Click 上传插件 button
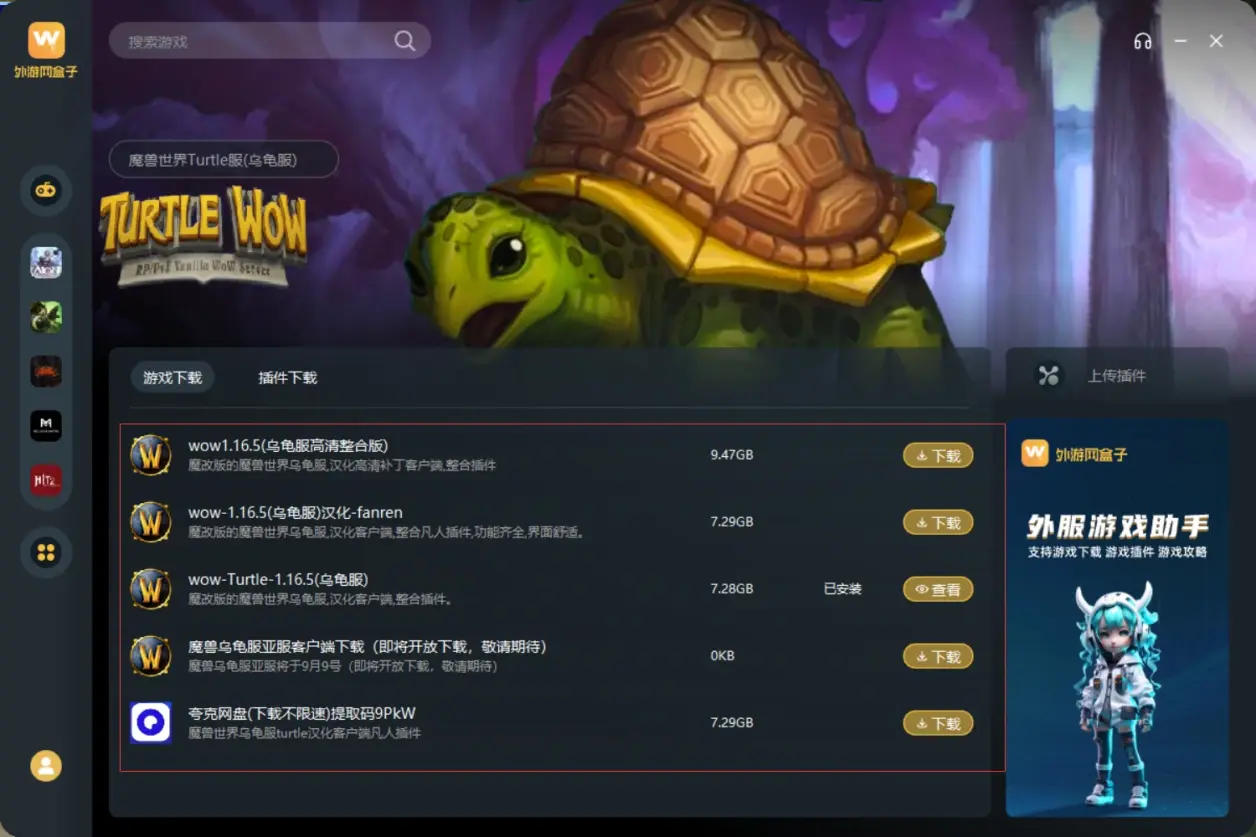The width and height of the screenshot is (1256, 837). 1117,376
